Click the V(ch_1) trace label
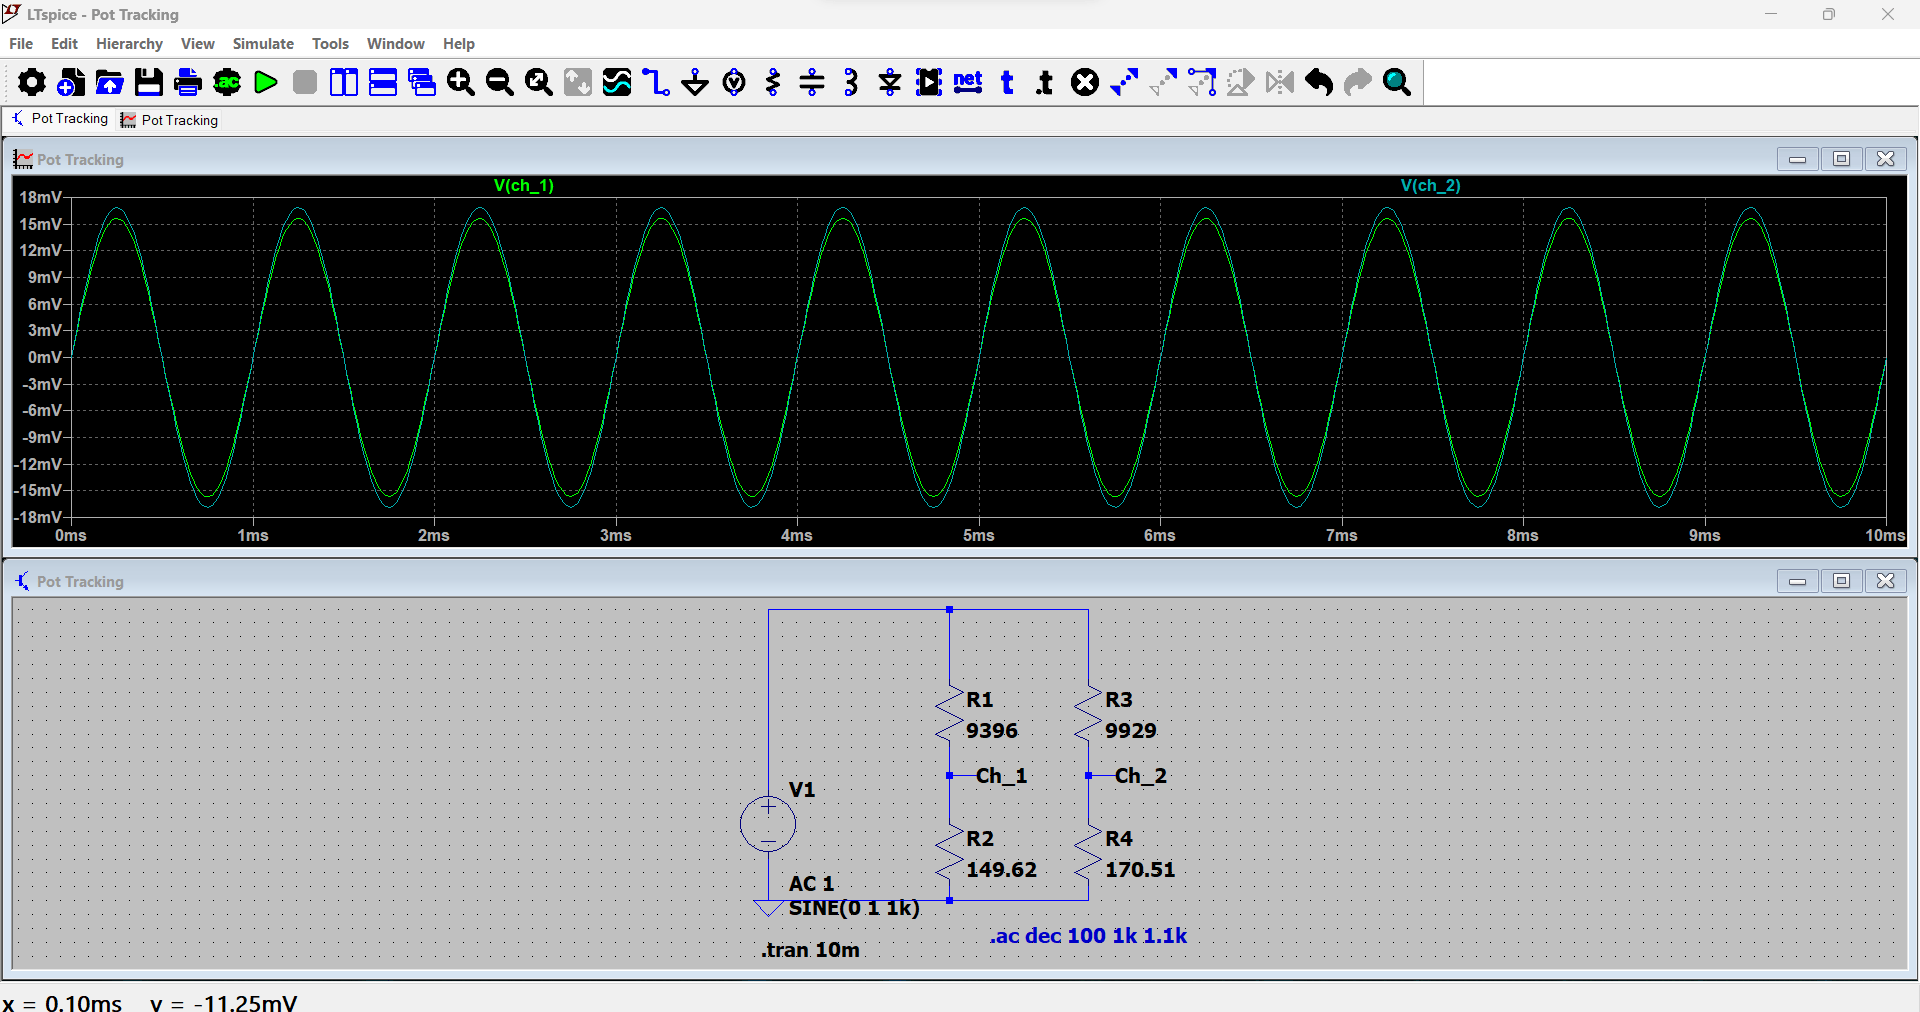The height and width of the screenshot is (1012, 1920). (x=524, y=186)
